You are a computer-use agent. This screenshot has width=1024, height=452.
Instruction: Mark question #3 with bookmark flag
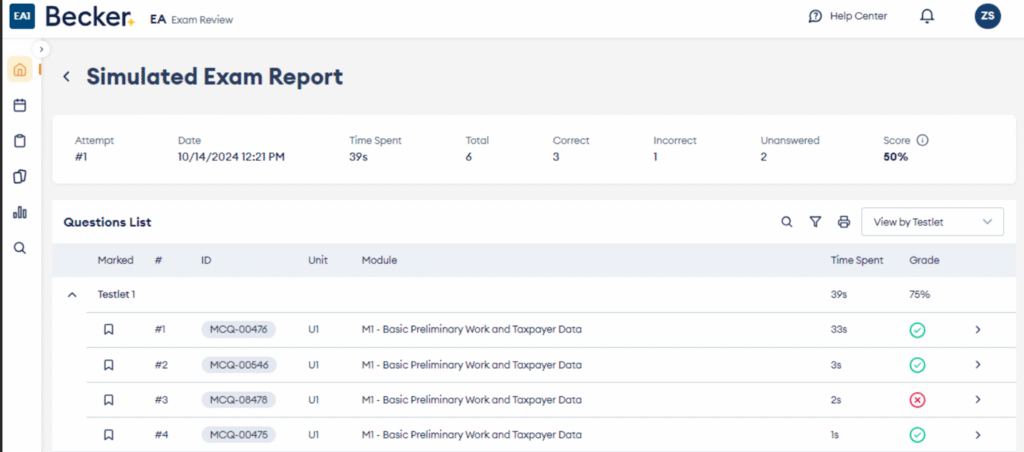tap(109, 400)
